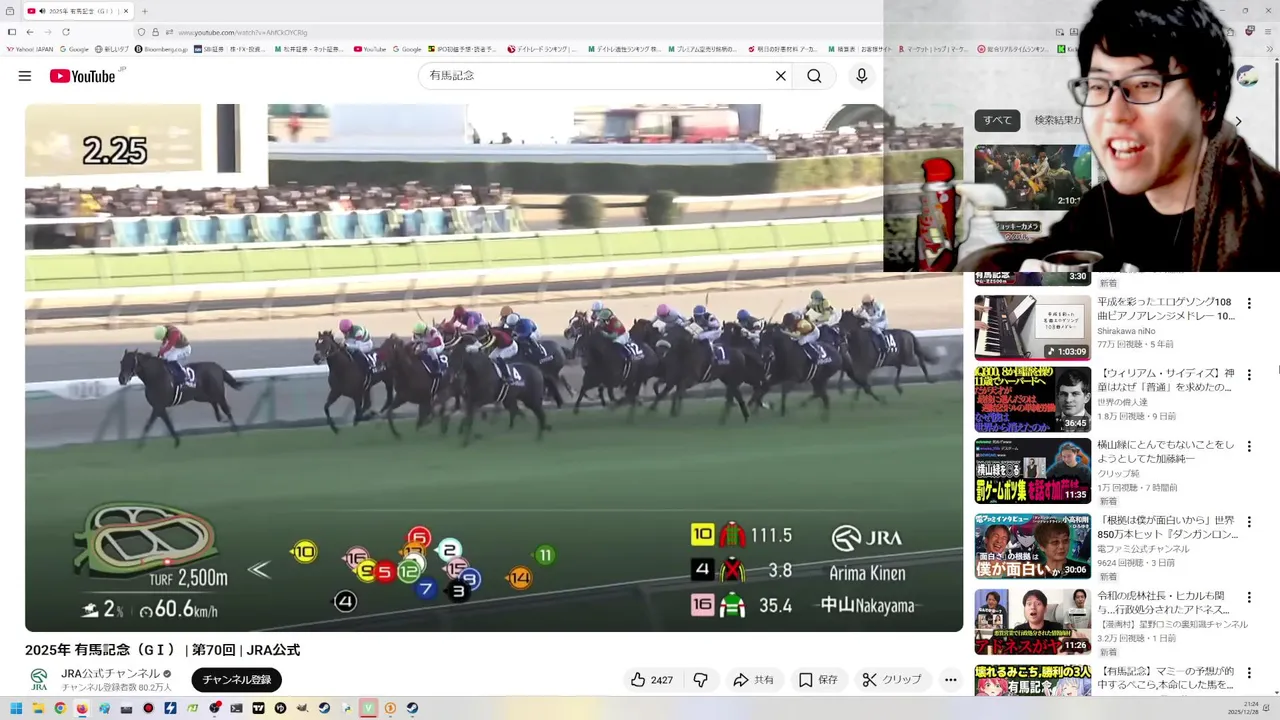Image resolution: width=1280 pixels, height=720 pixels.
Task: Close the 2025年 有馬記念 browser tab
Action: pos(126,11)
